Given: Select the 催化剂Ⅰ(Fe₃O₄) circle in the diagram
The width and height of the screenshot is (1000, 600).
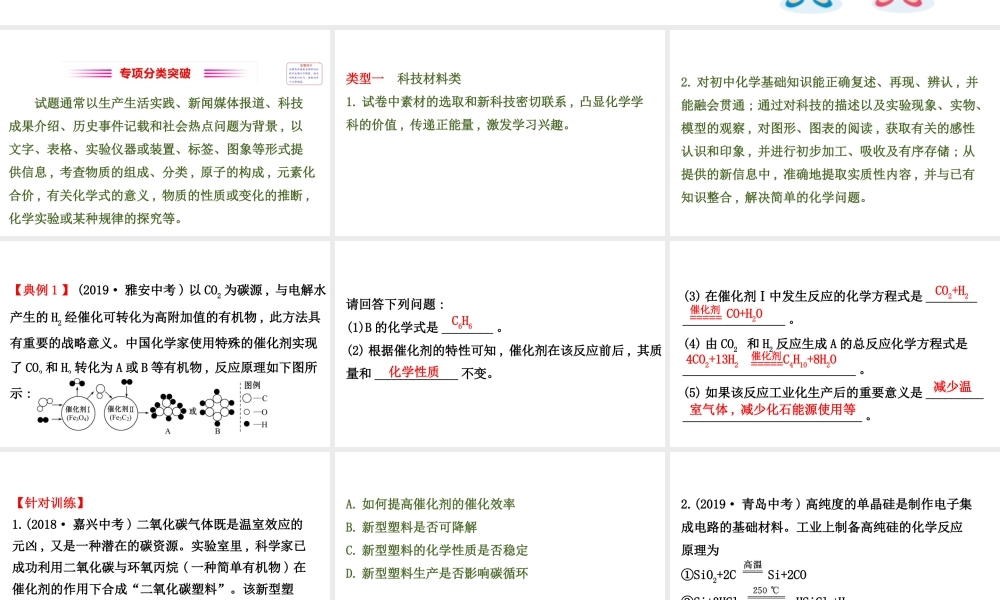Looking at the screenshot, I should pyautogui.click(x=76, y=413).
